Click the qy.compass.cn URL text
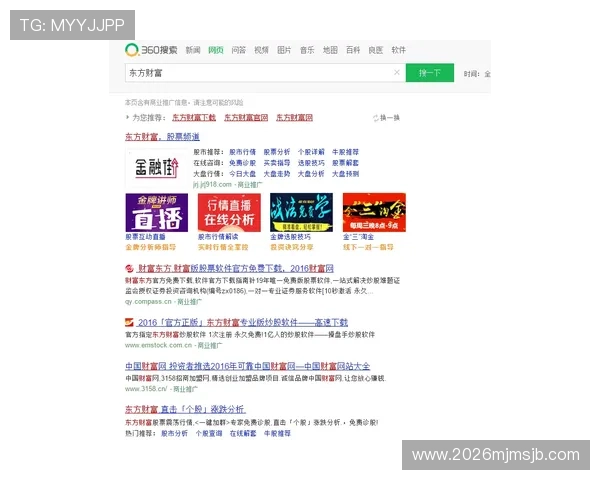600x480 pixels. (148, 302)
